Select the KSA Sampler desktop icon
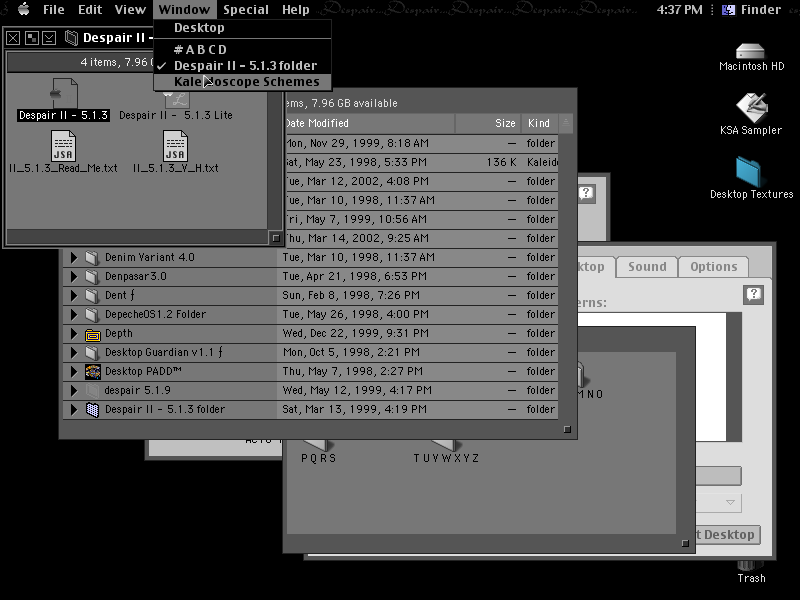800x600 pixels. click(x=752, y=108)
